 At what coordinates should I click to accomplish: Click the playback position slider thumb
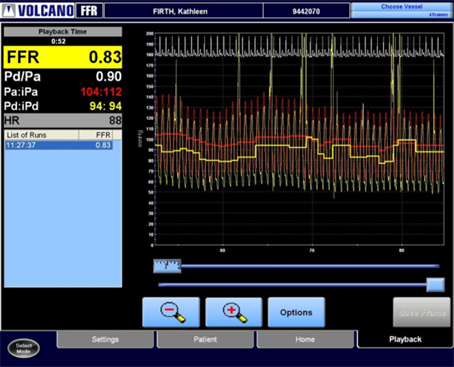(435, 285)
